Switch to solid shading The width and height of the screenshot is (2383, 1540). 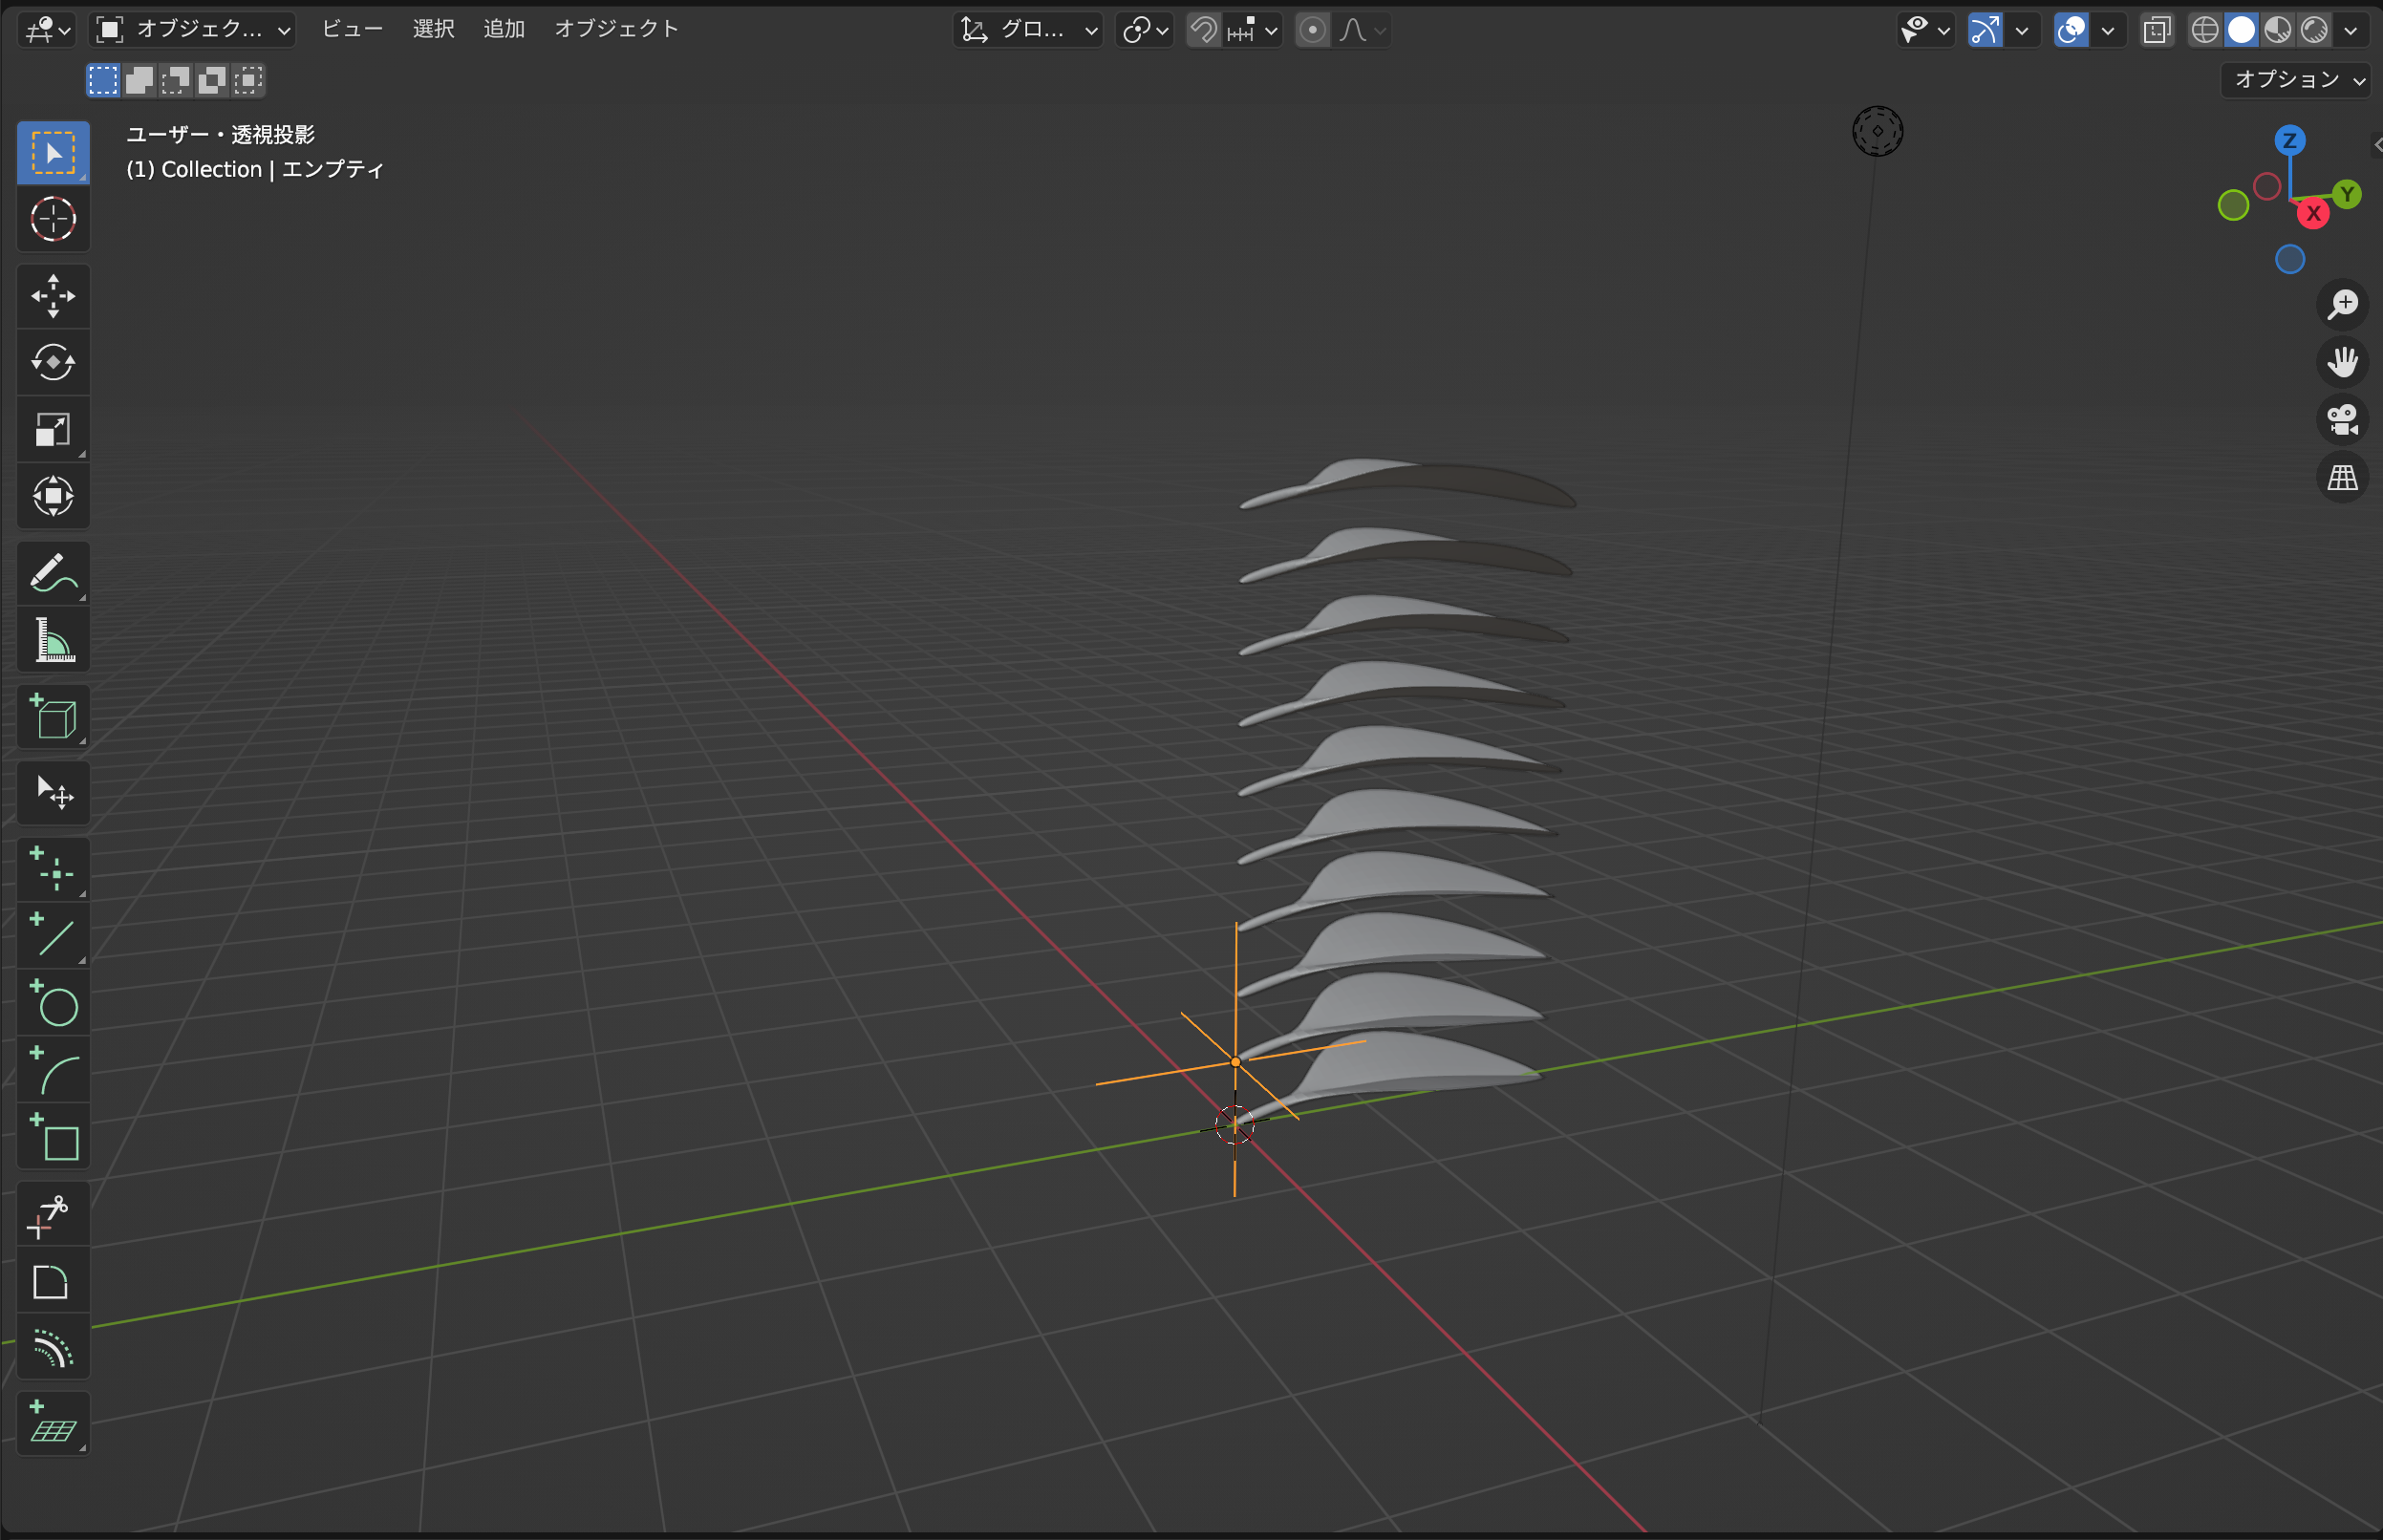[2242, 30]
